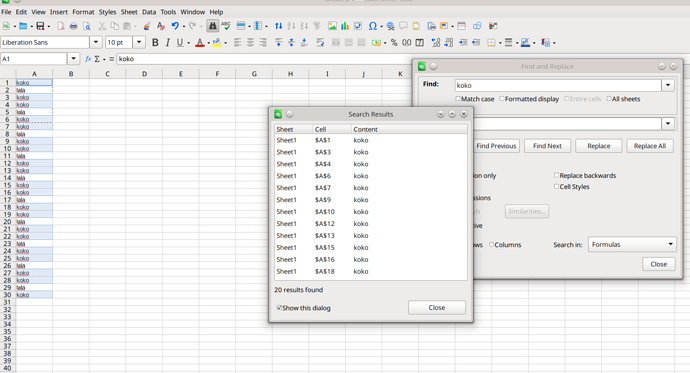
Task: Click the Replace All button
Action: coord(650,146)
